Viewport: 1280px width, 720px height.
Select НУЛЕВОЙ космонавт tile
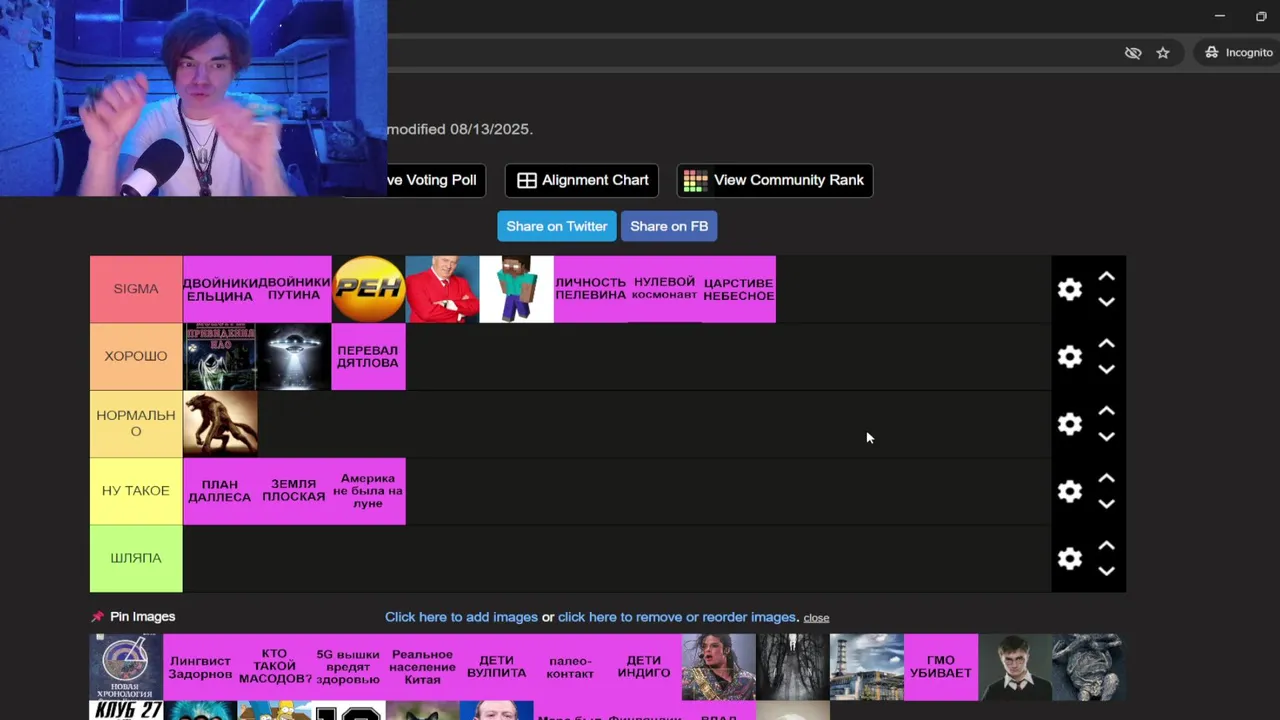[664, 289]
